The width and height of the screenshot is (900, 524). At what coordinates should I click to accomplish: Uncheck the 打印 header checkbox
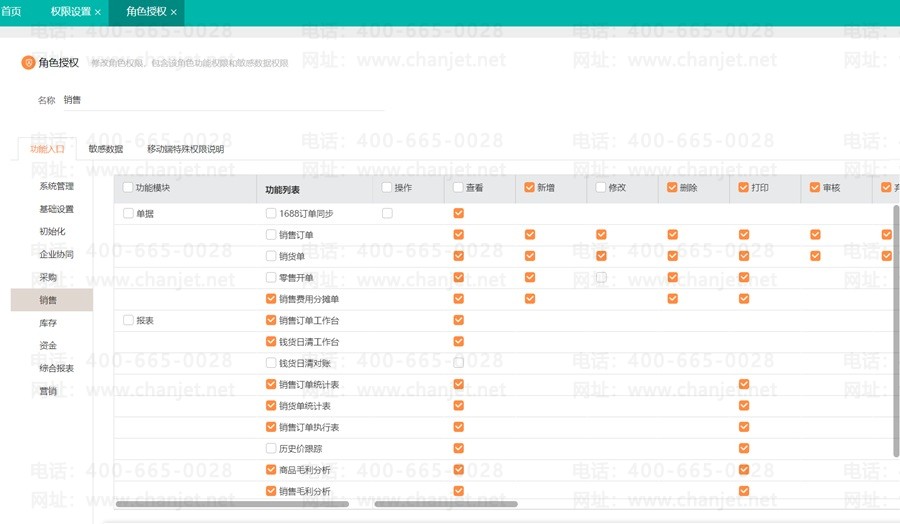tap(743, 187)
